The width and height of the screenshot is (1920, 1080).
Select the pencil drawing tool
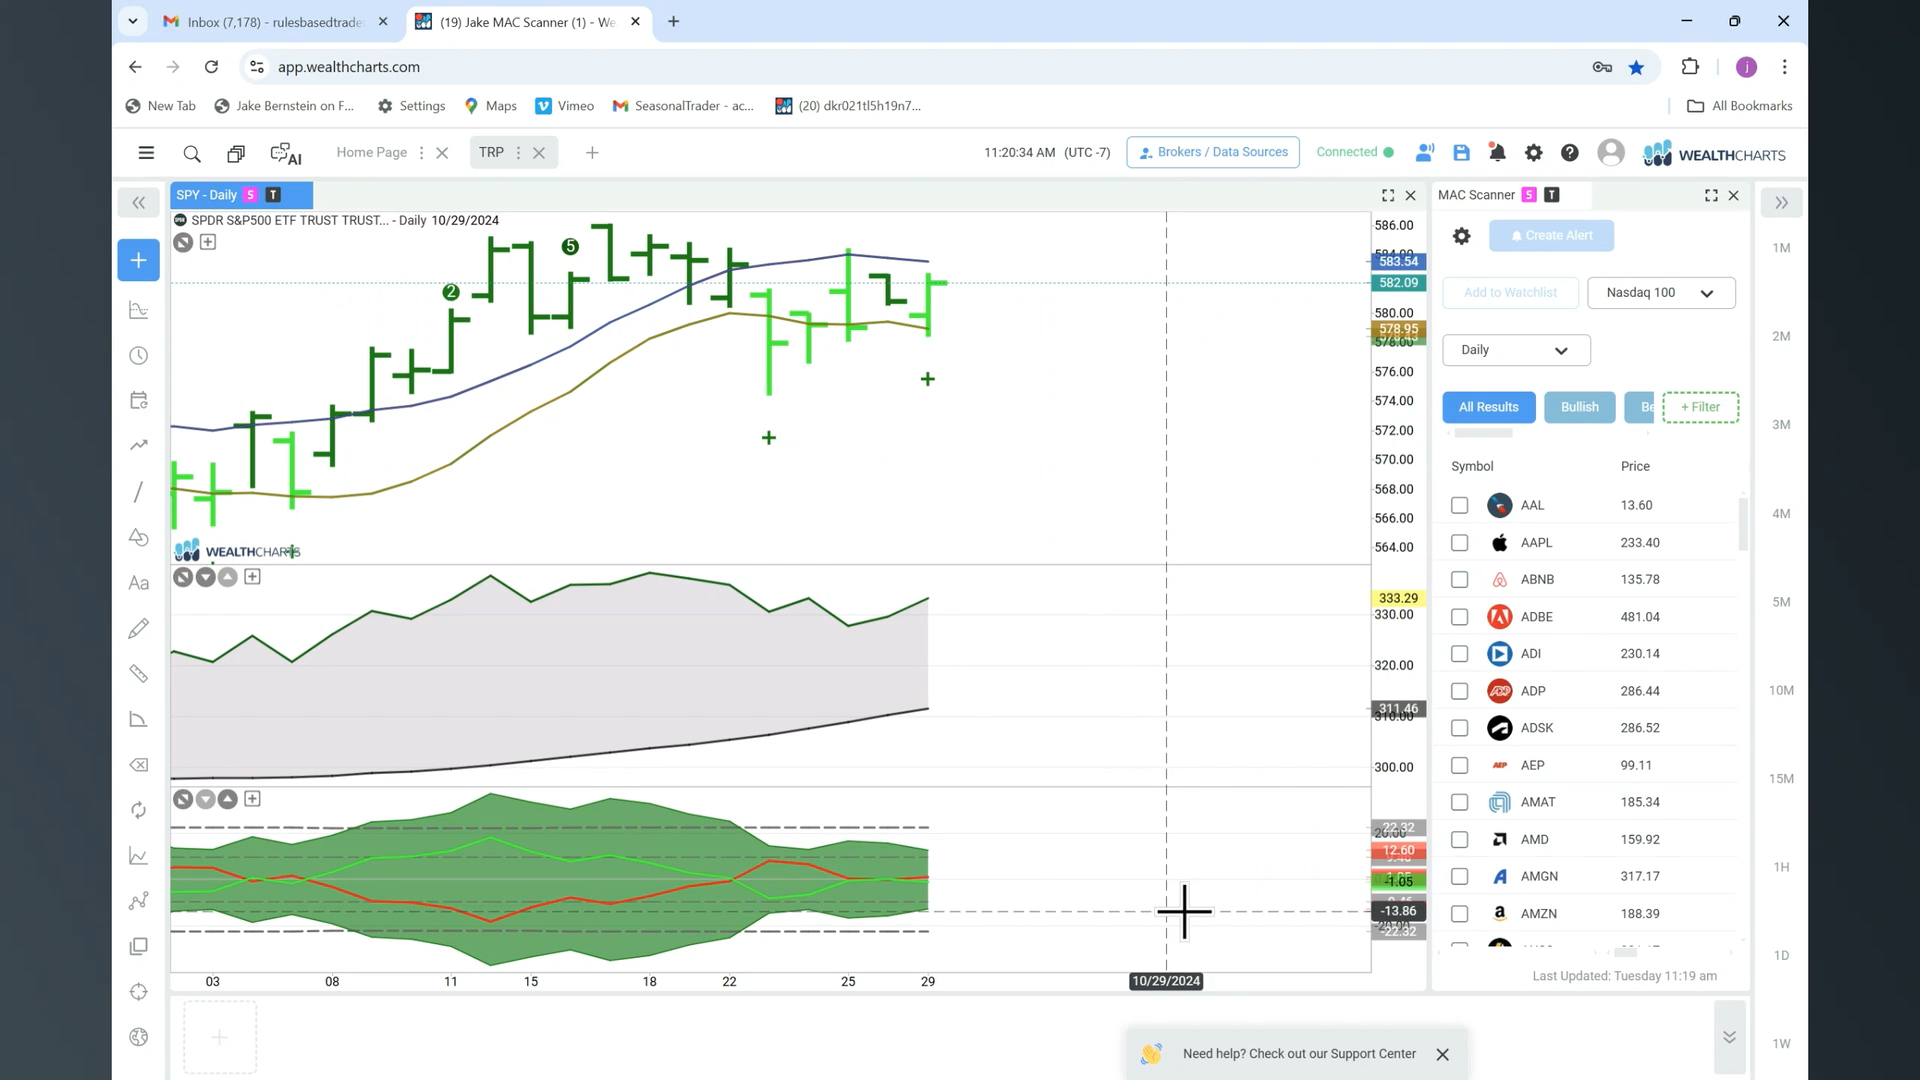click(139, 628)
